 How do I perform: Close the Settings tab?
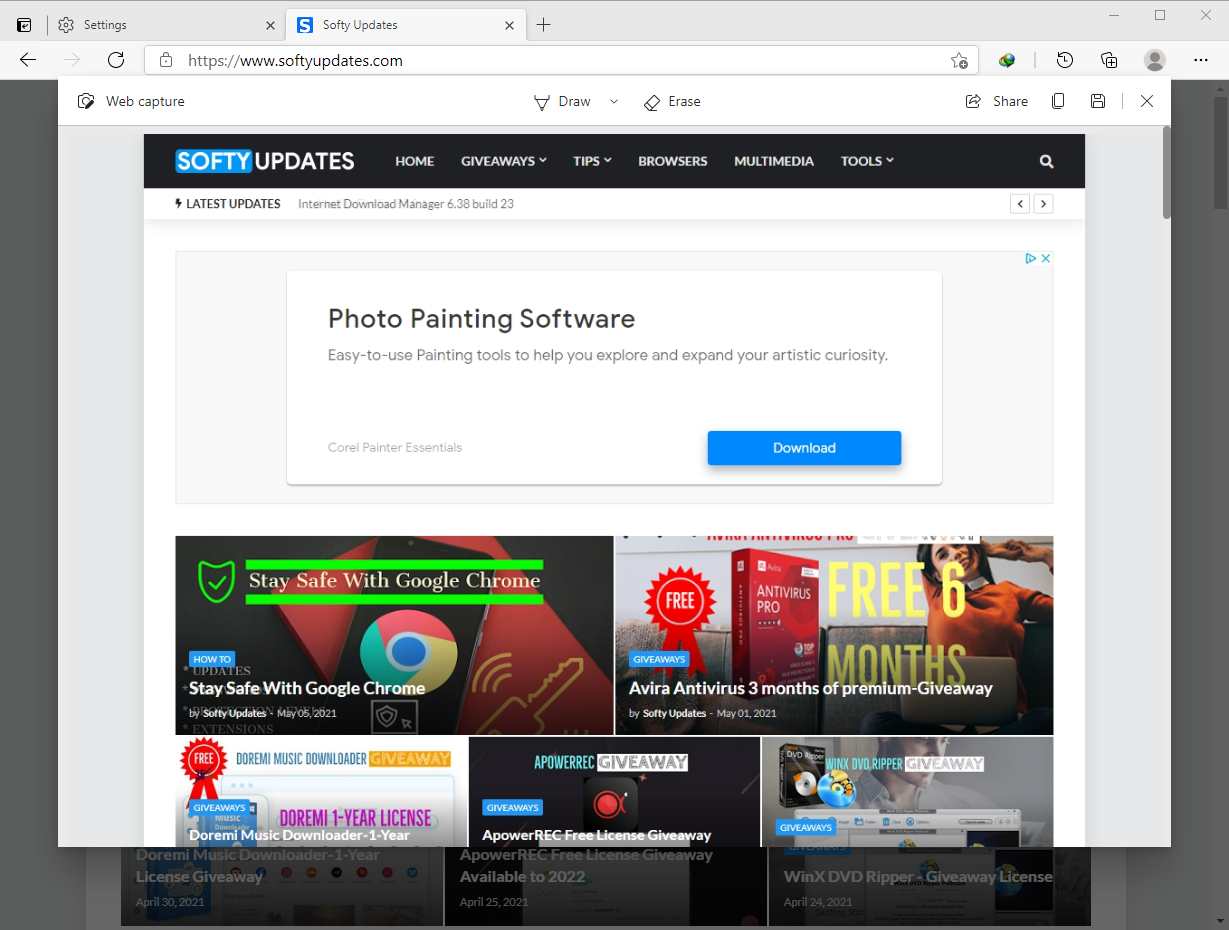click(x=270, y=25)
